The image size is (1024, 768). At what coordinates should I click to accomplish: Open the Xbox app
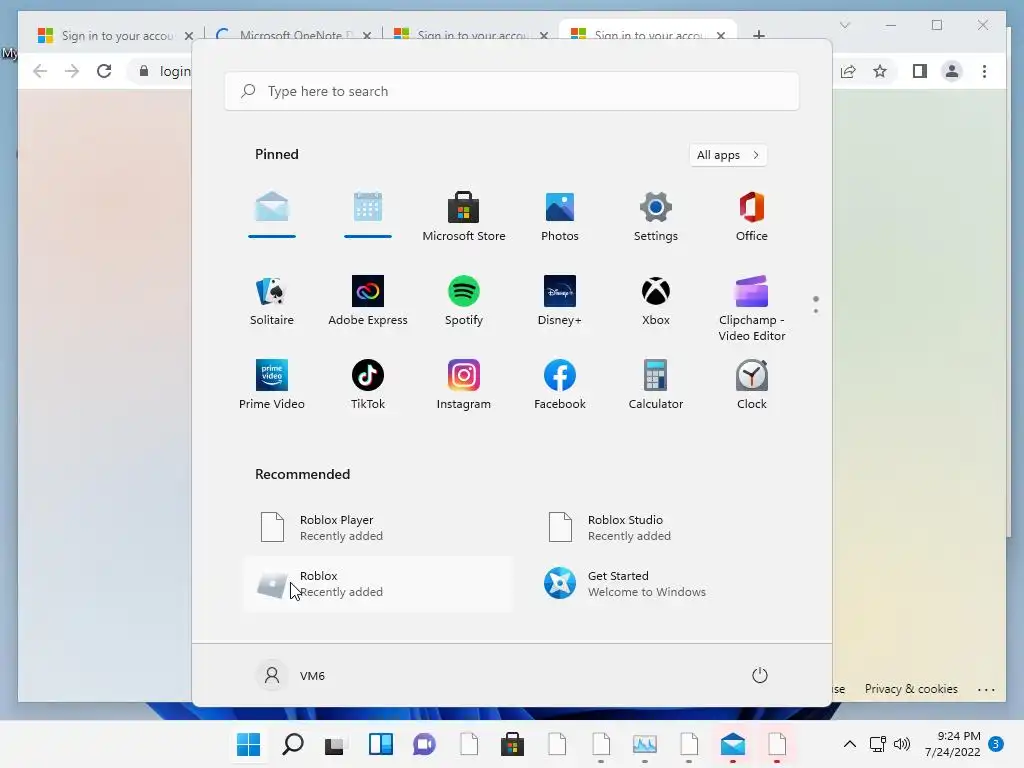pos(656,300)
